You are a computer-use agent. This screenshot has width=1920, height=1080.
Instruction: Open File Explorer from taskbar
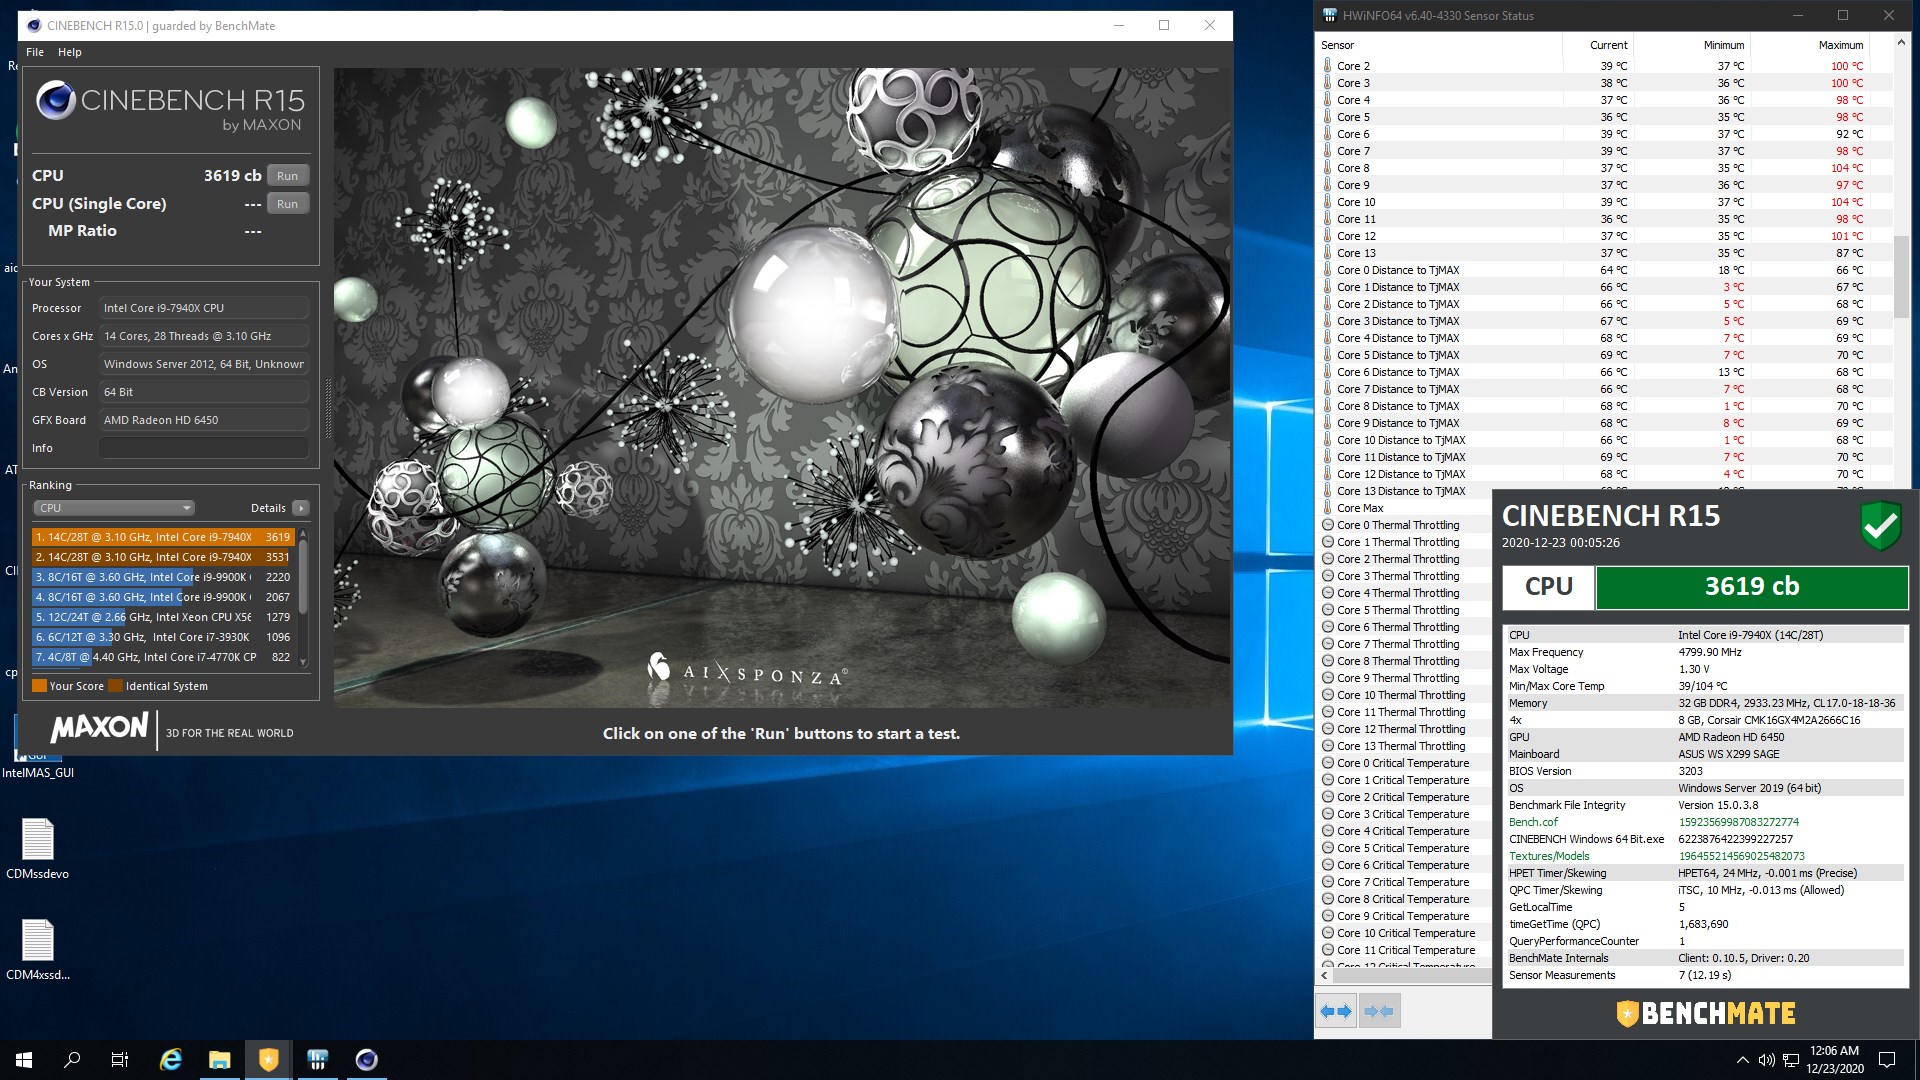pos(220,1060)
